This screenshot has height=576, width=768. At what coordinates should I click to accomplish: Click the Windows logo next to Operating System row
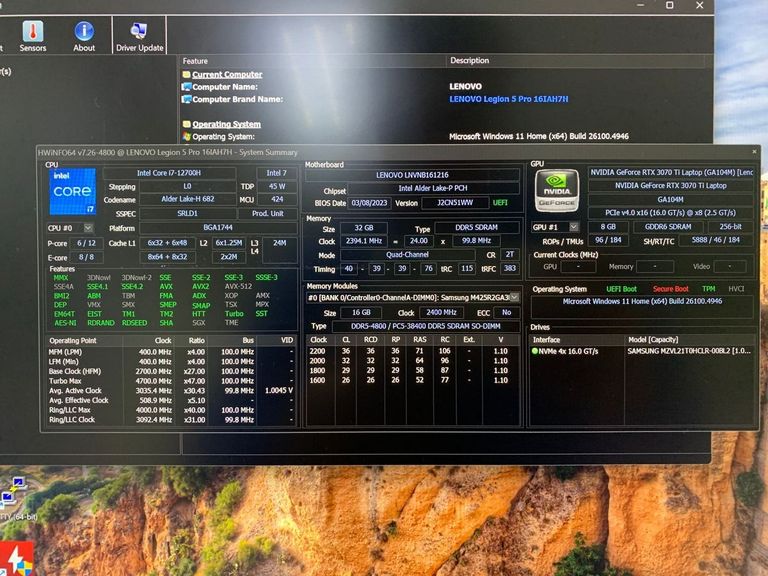pyautogui.click(x=186, y=136)
